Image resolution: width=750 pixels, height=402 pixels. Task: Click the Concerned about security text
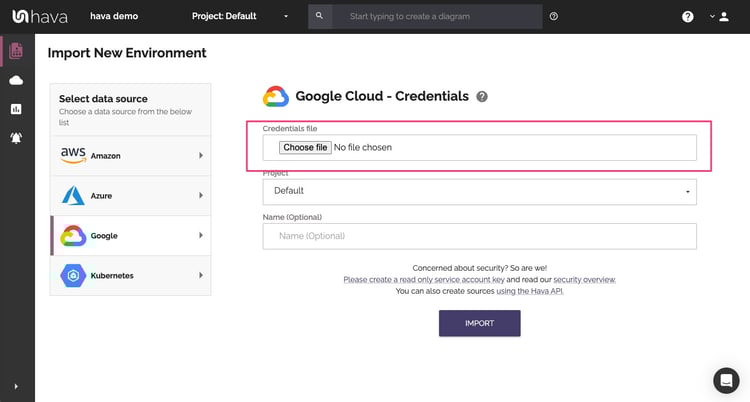tap(479, 268)
